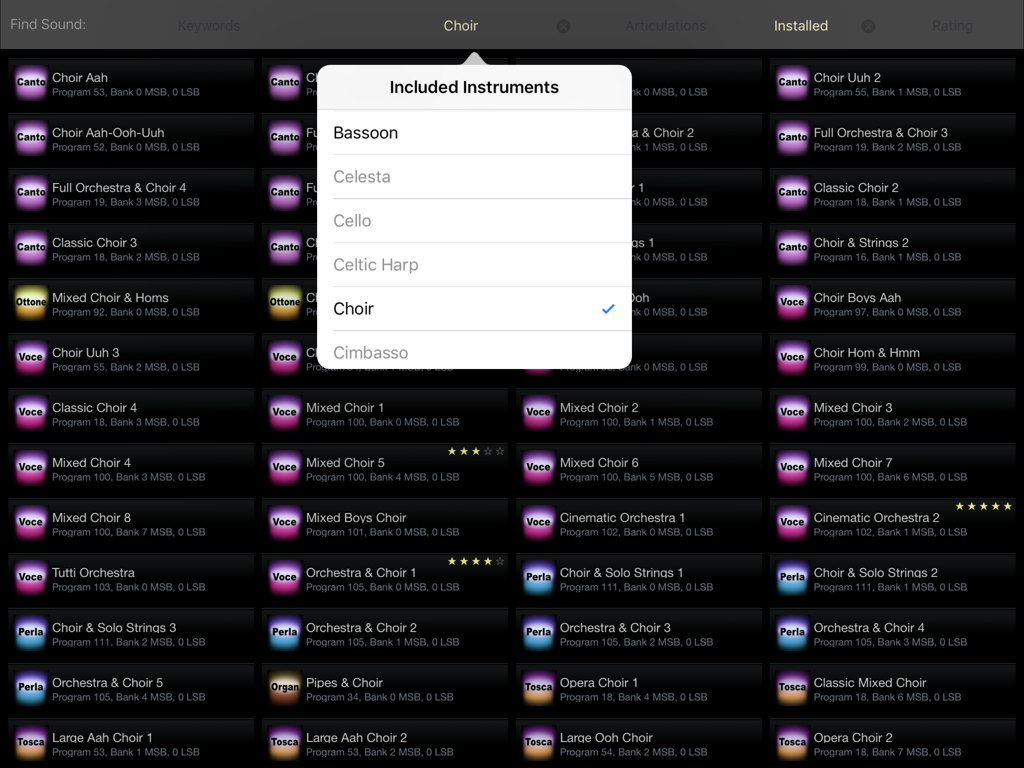The image size is (1024, 768).
Task: Choose Celtic Harp from the instruments list
Action: 474,265
